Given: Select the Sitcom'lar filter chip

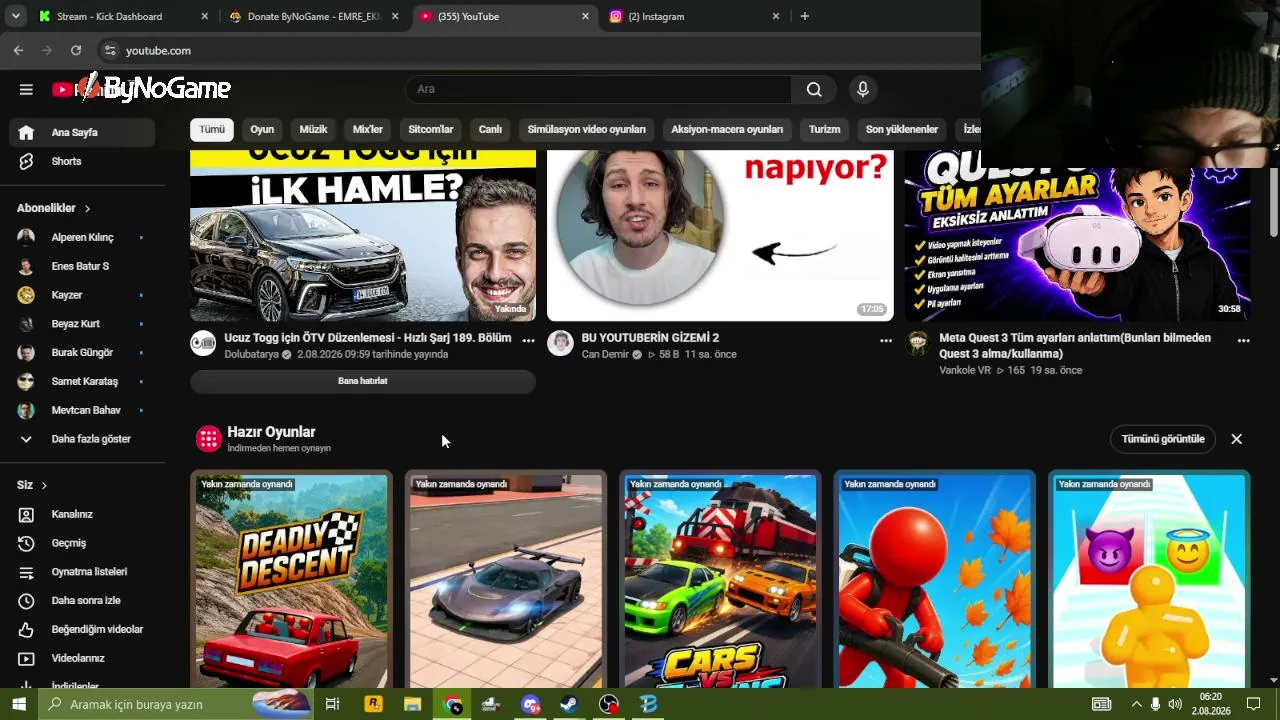Looking at the screenshot, I should point(431,129).
